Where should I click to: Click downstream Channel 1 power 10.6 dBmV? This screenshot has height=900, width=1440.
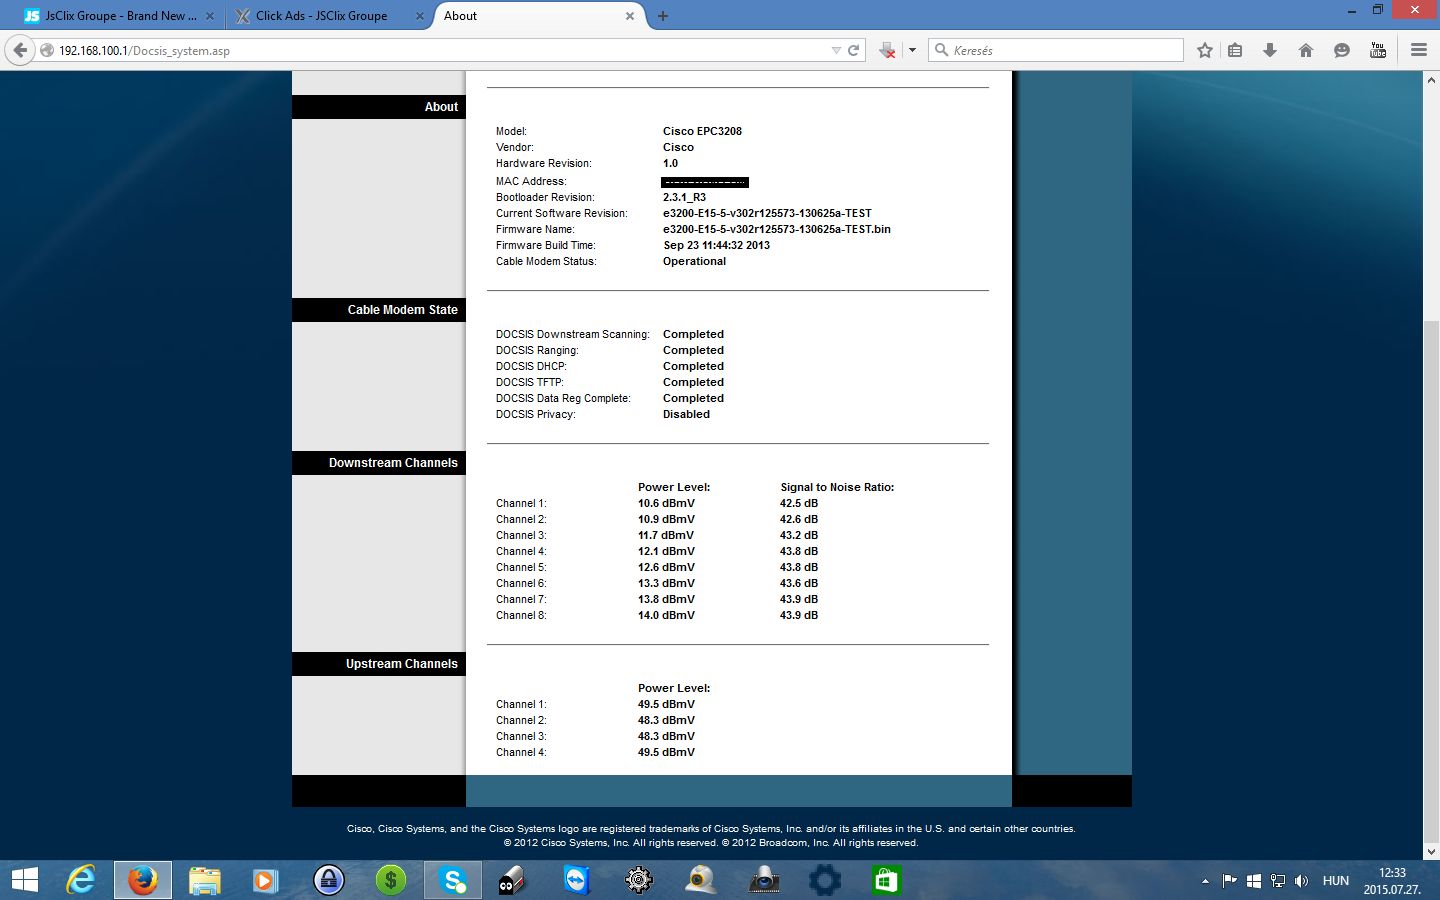coord(666,503)
